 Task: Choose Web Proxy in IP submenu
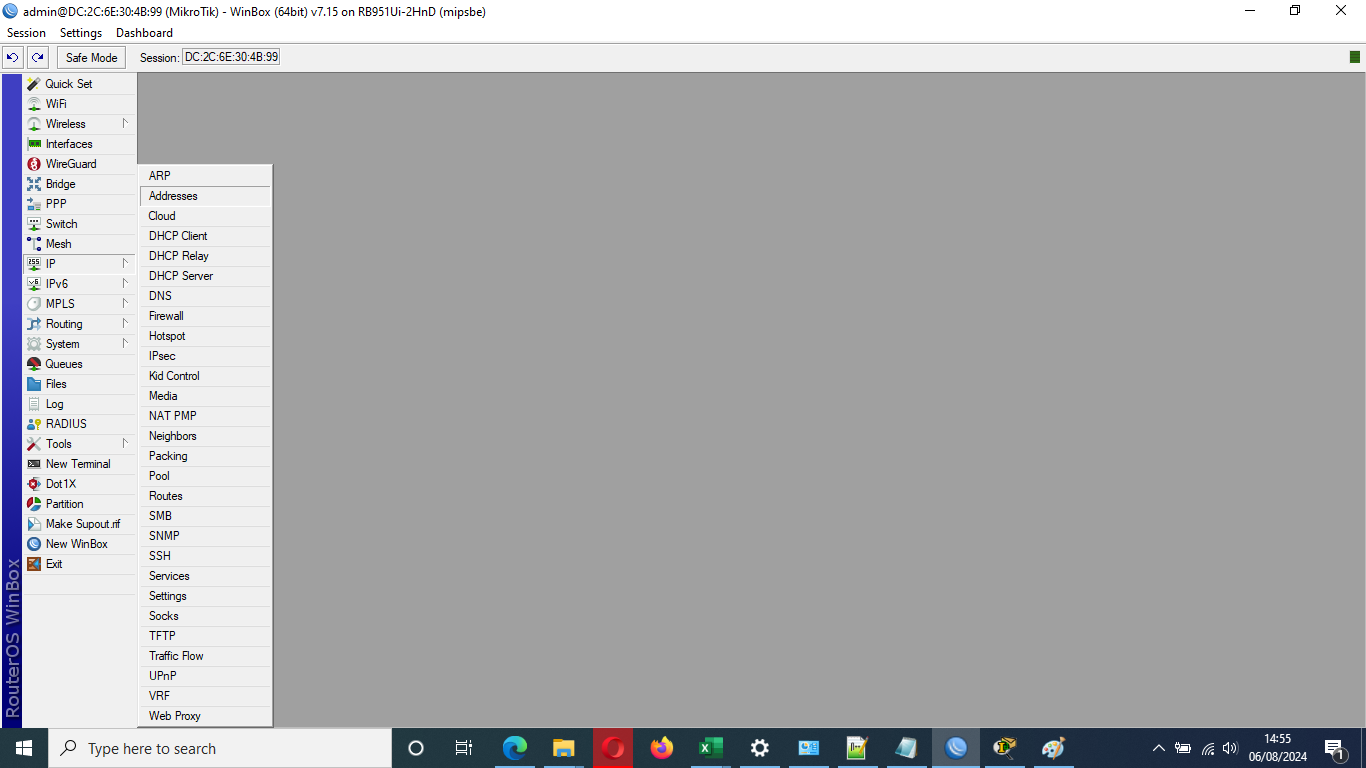(205, 716)
